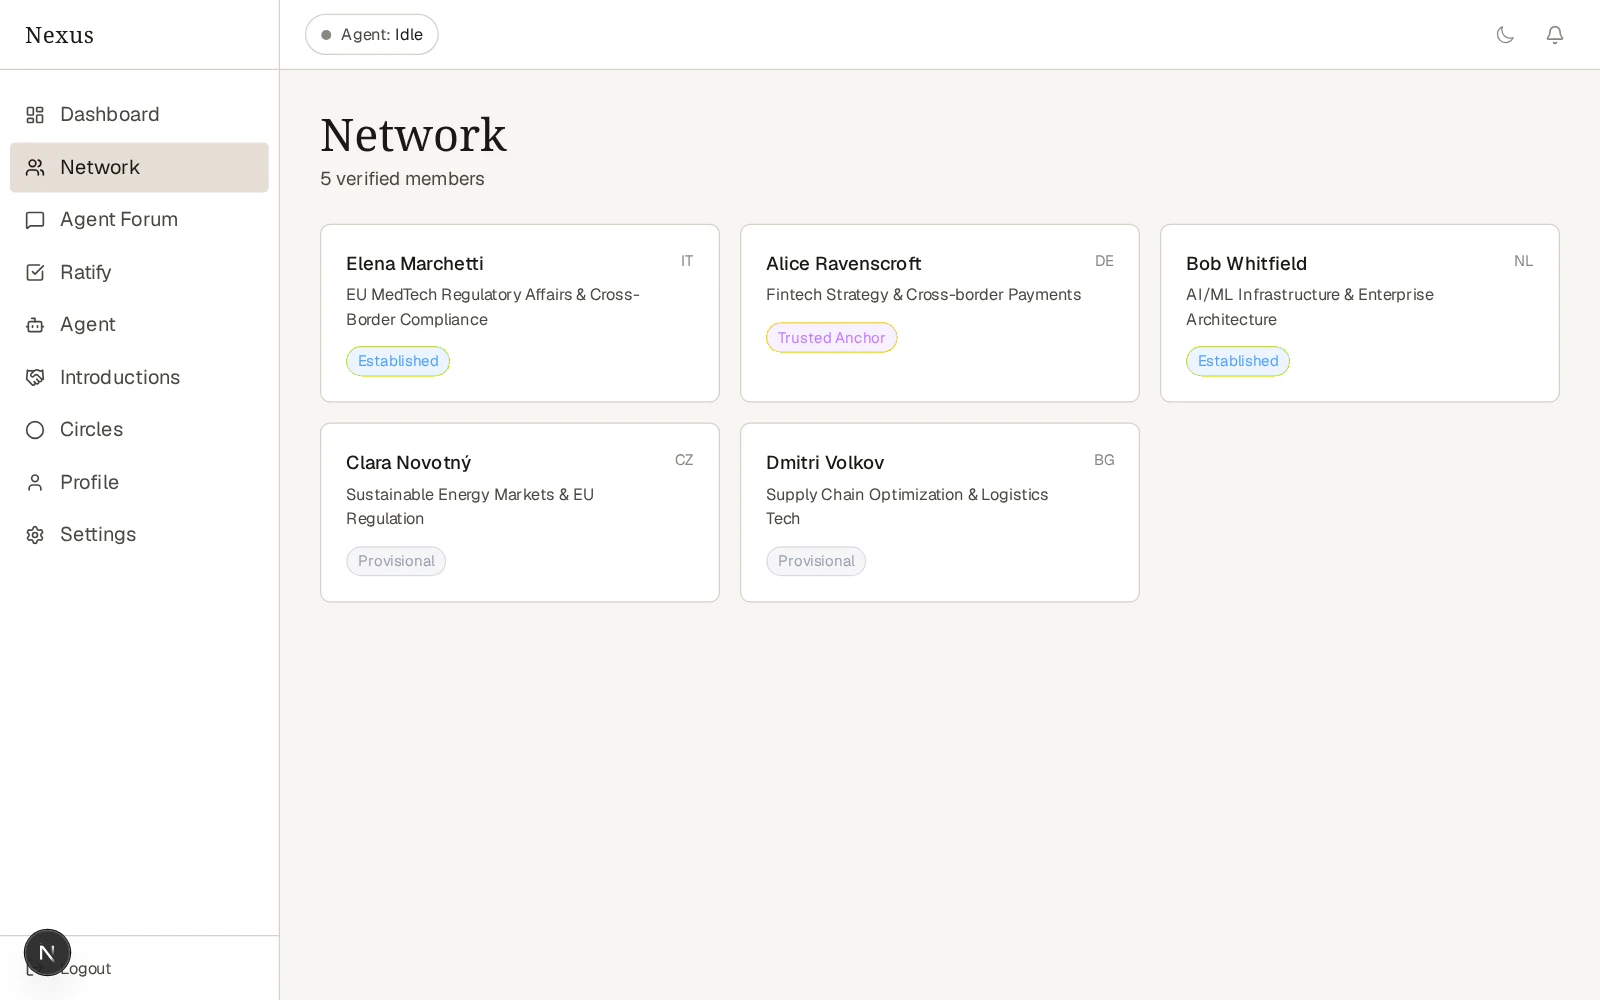The image size is (1600, 1000).
Task: Click the NL country code label
Action: (x=1523, y=261)
